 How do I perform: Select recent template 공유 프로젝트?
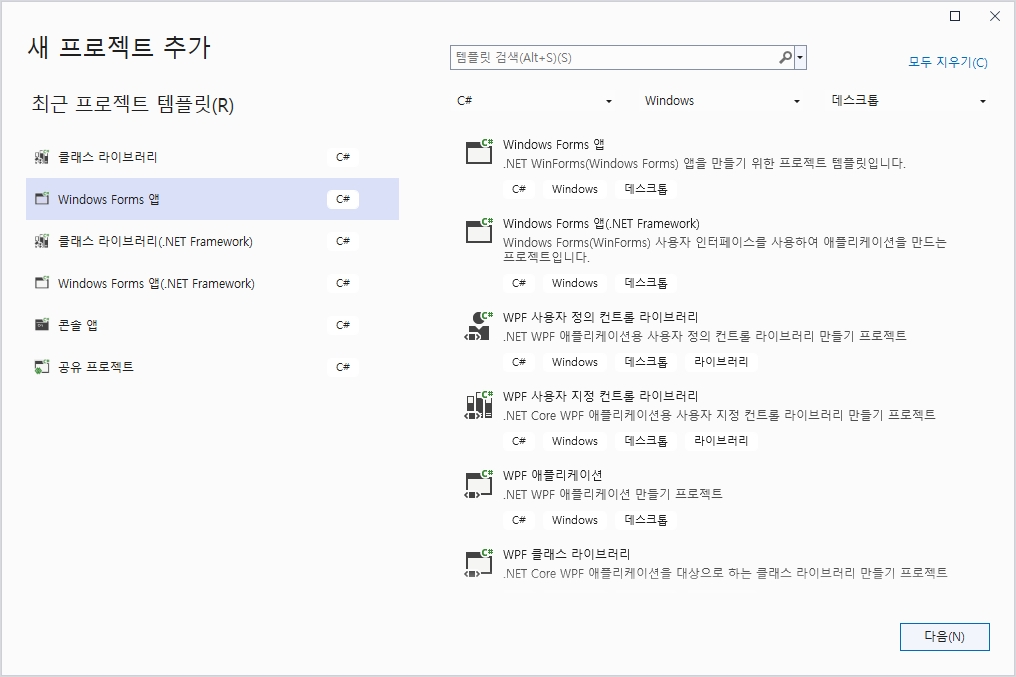tap(213, 367)
